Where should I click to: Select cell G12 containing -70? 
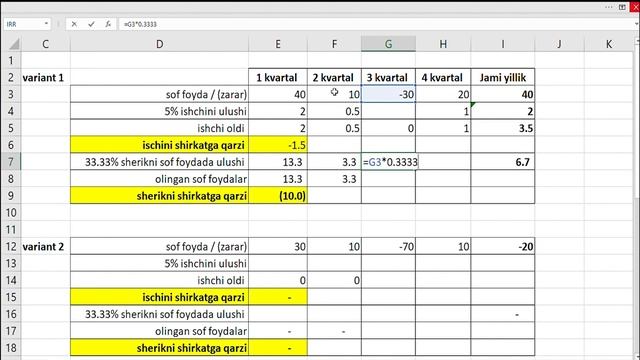click(388, 247)
